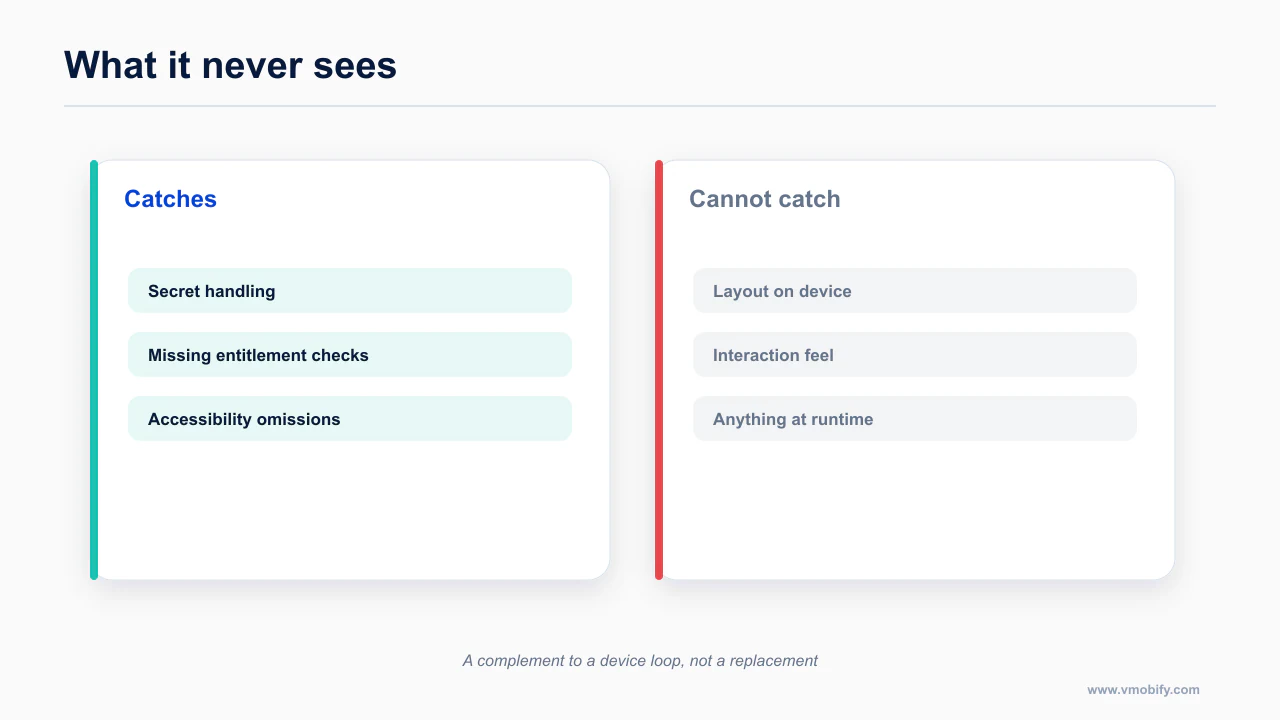
Task: Click the divider line under the title
Action: pos(640,105)
